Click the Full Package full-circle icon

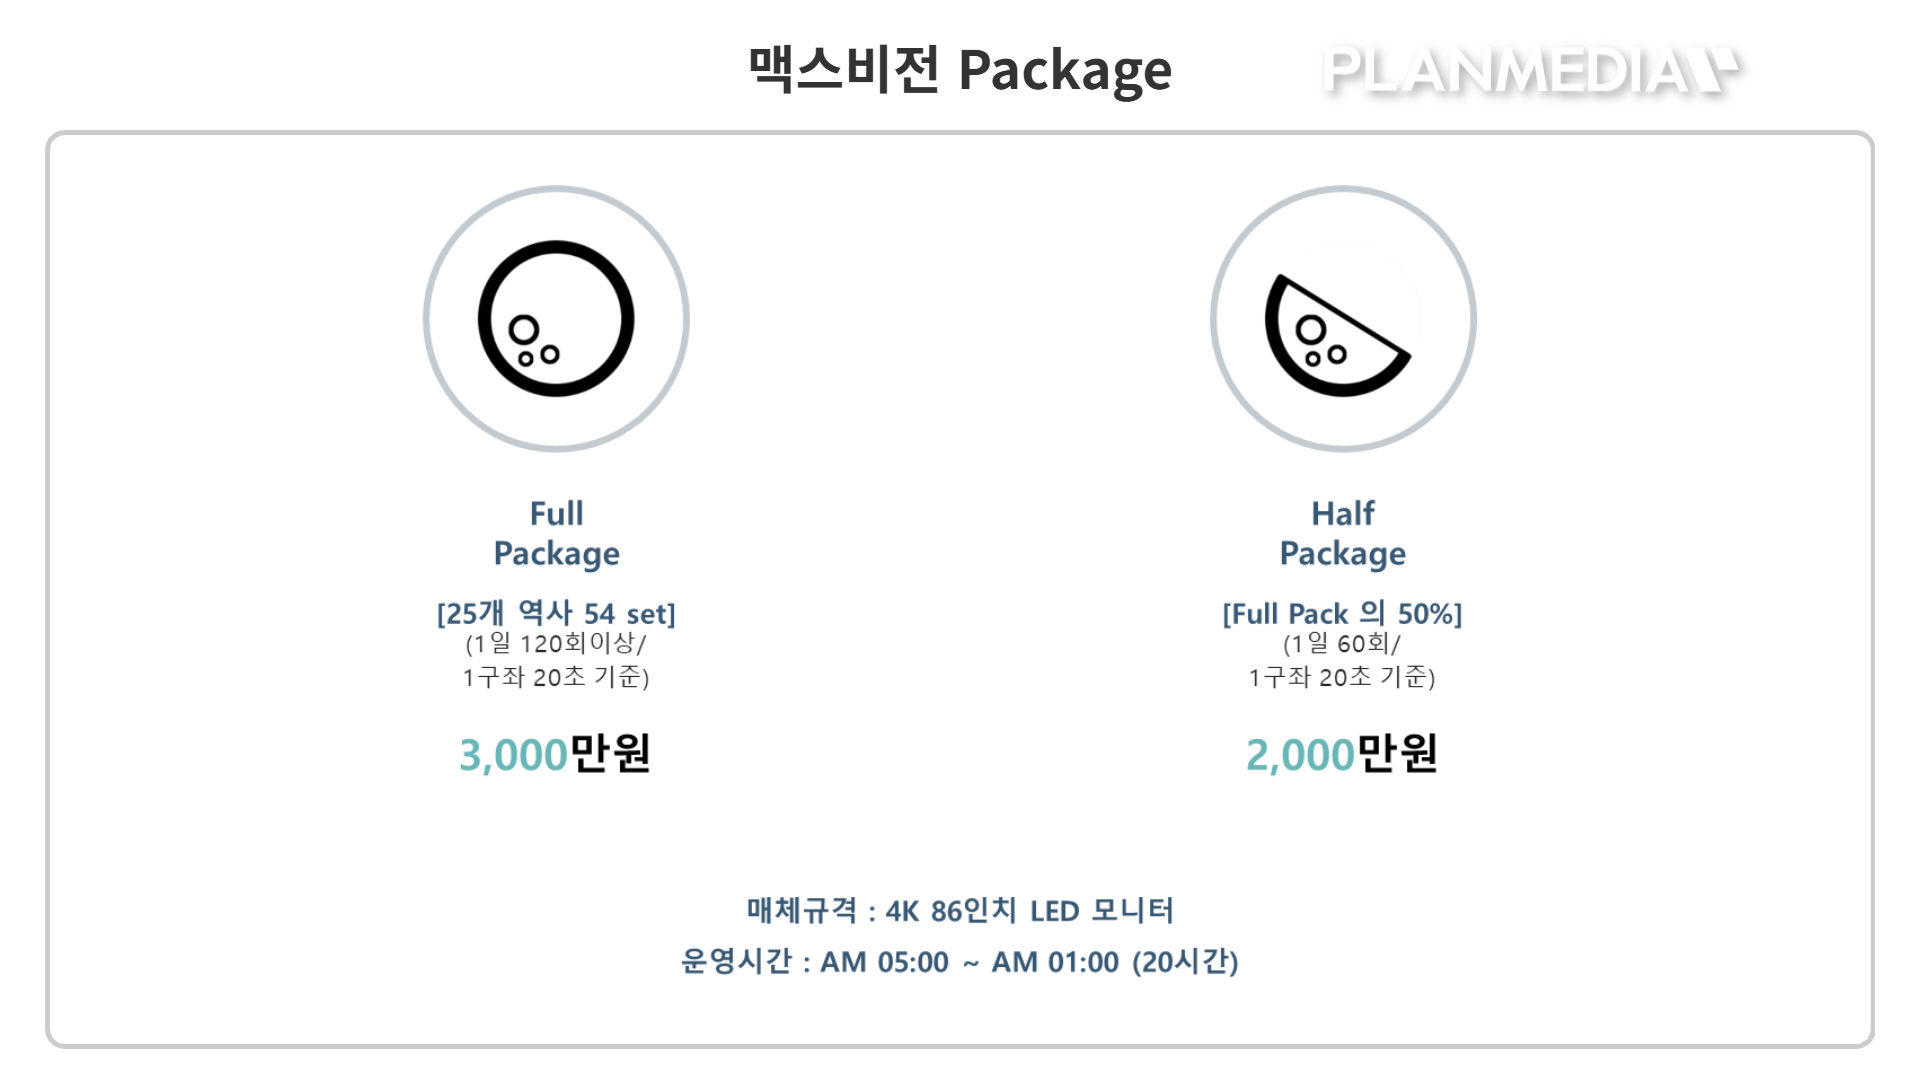556,319
